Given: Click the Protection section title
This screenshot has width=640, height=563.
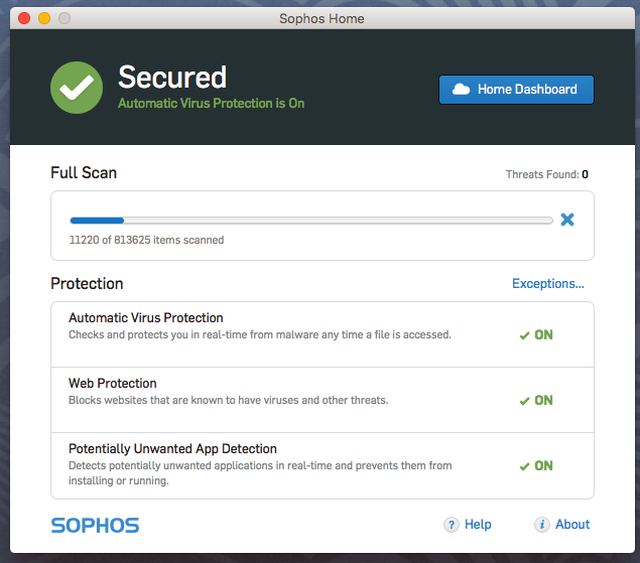Looking at the screenshot, I should [87, 283].
